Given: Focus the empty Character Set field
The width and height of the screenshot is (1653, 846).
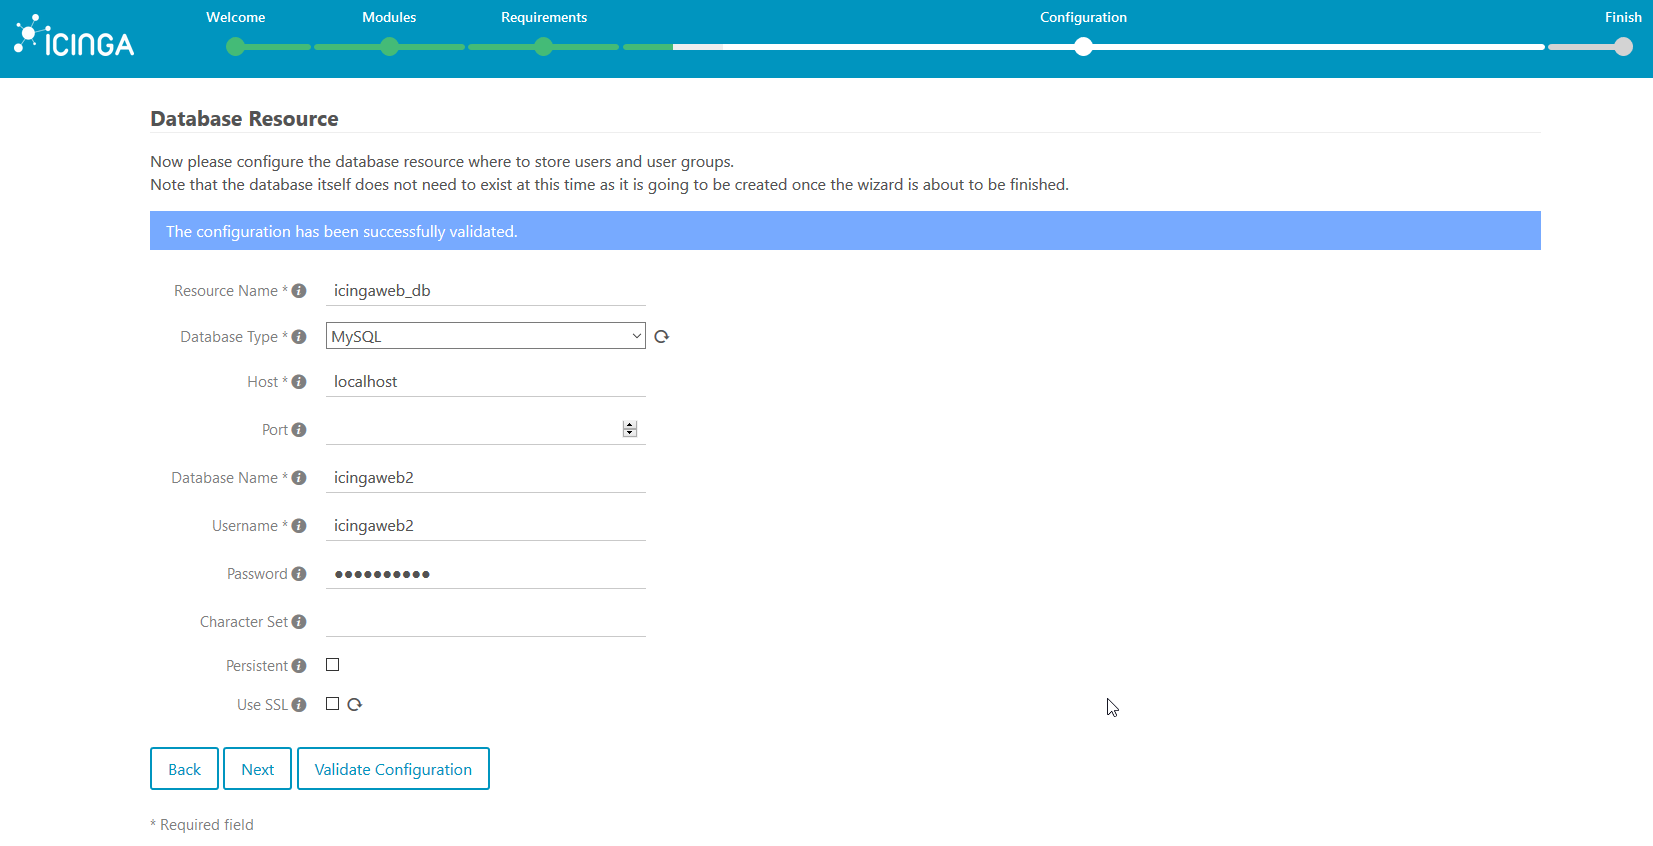Looking at the screenshot, I should pyautogui.click(x=486, y=622).
